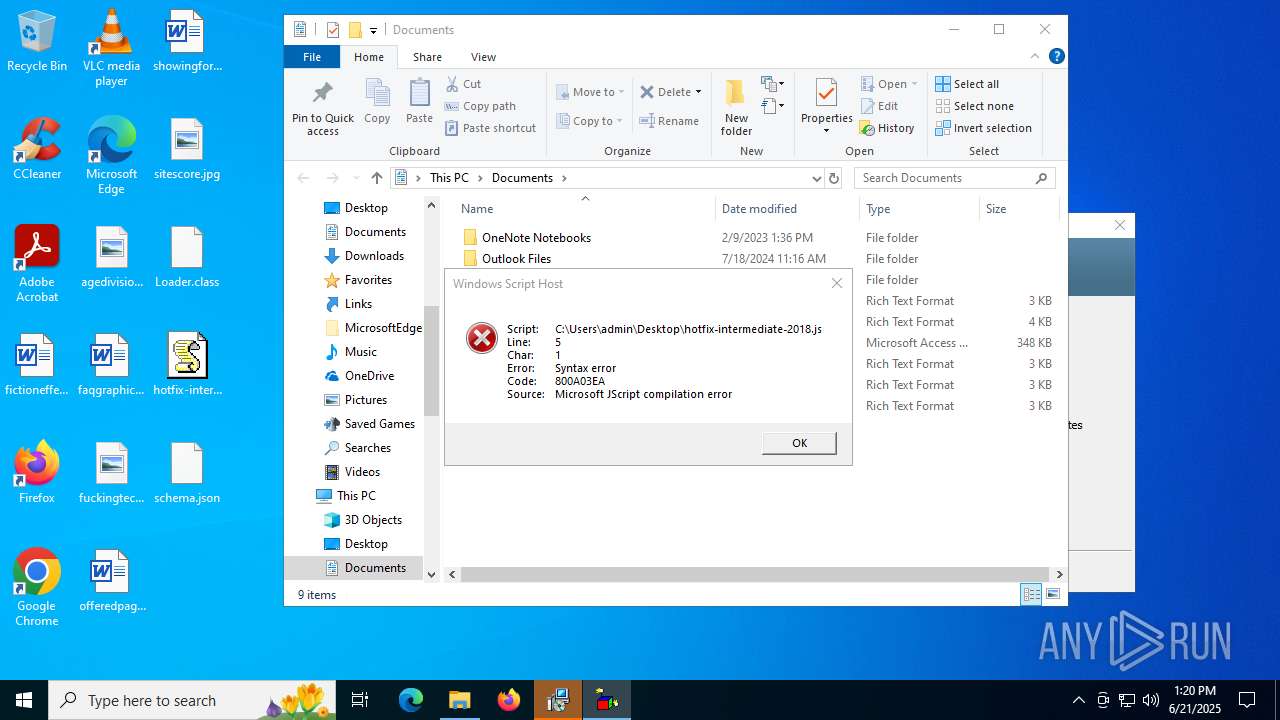This screenshot has height=720, width=1280.
Task: Open Firefox from the taskbar
Action: pyautogui.click(x=509, y=700)
